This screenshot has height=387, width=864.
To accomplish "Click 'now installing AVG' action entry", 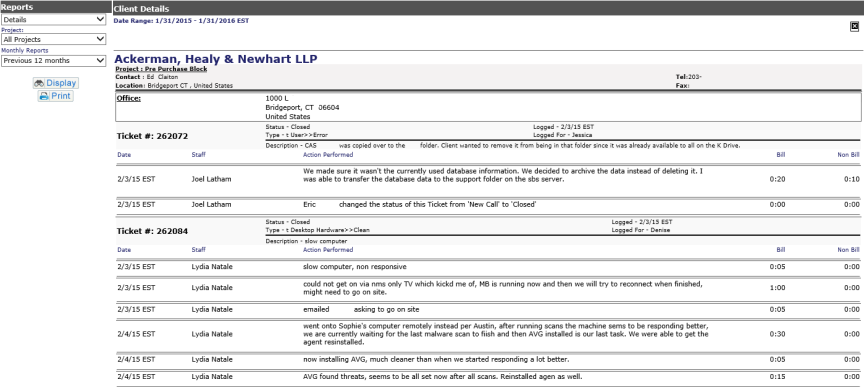I will [x=436, y=359].
